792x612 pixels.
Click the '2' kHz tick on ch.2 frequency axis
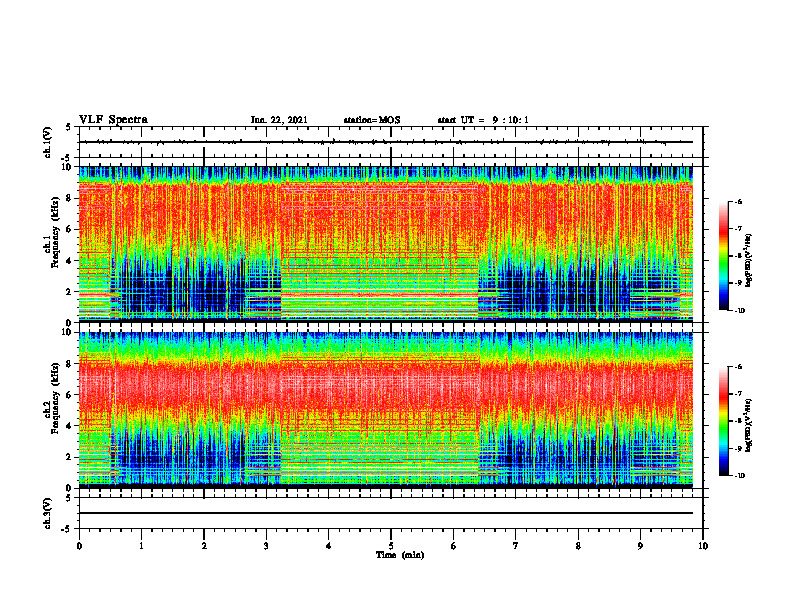click(69, 457)
